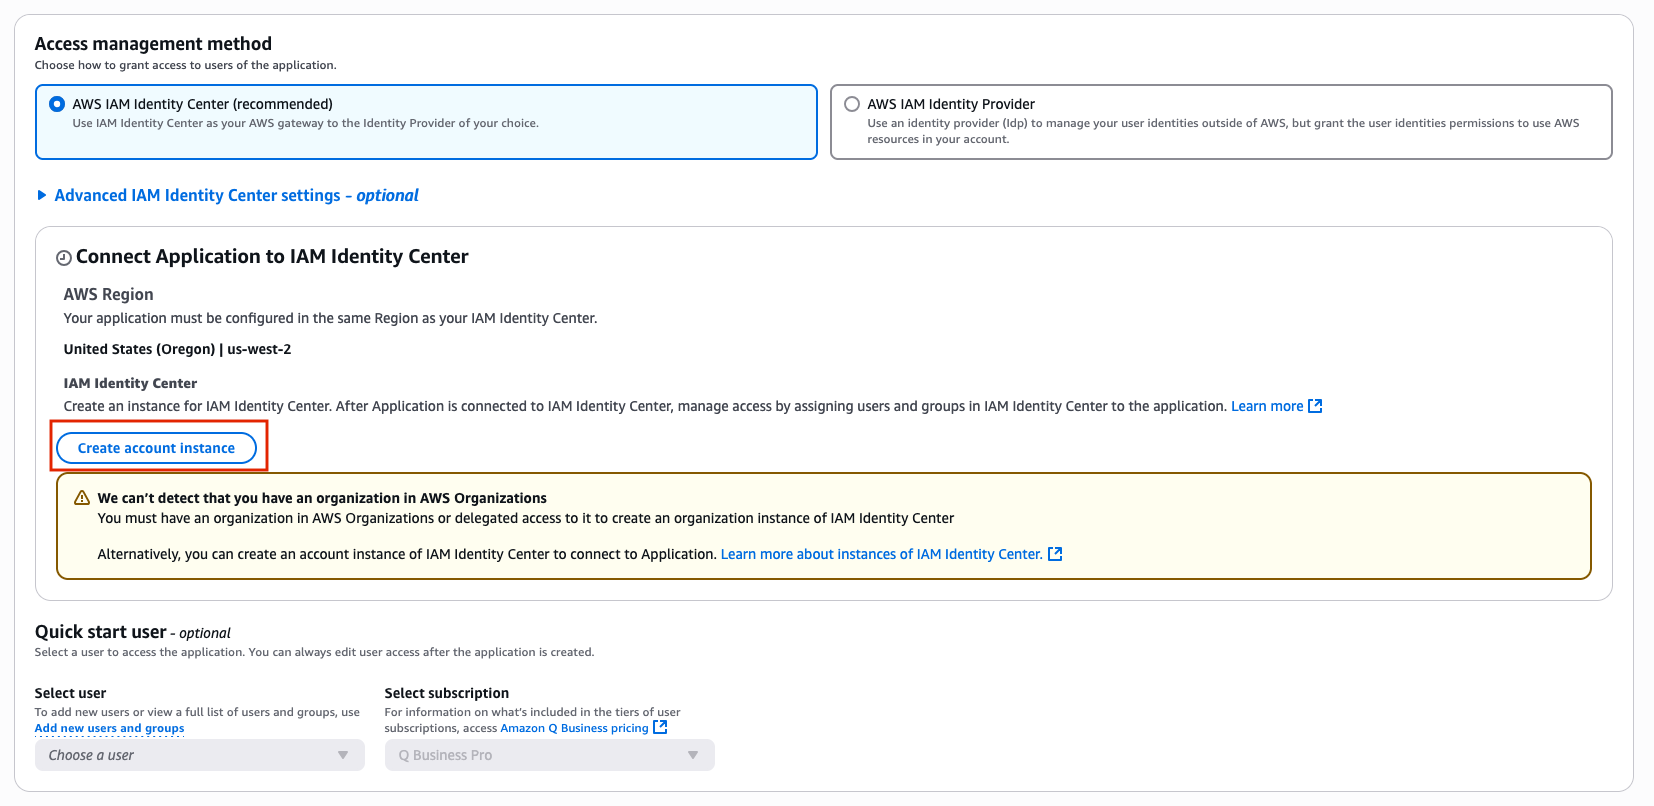Expand Advanced IAM Identity Center settings triangle
This screenshot has height=806, width=1654.
coord(42,195)
